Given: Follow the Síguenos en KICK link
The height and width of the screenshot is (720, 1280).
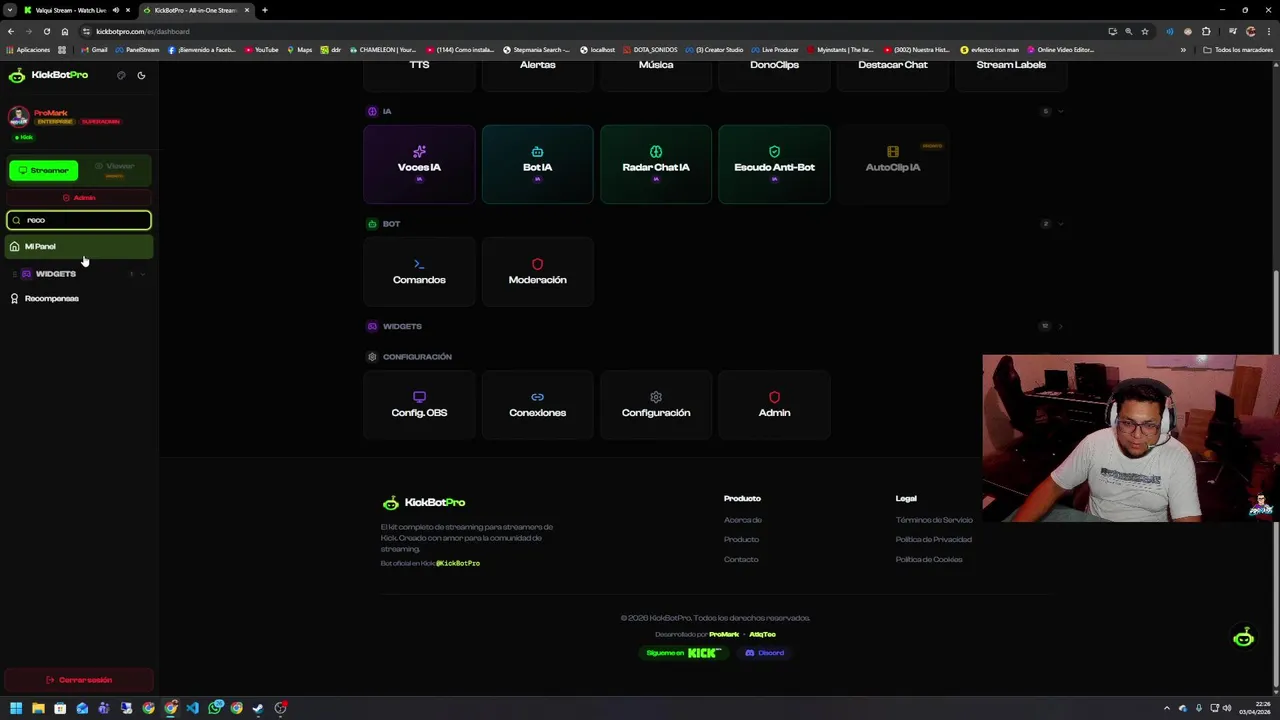Looking at the screenshot, I should click(684, 653).
